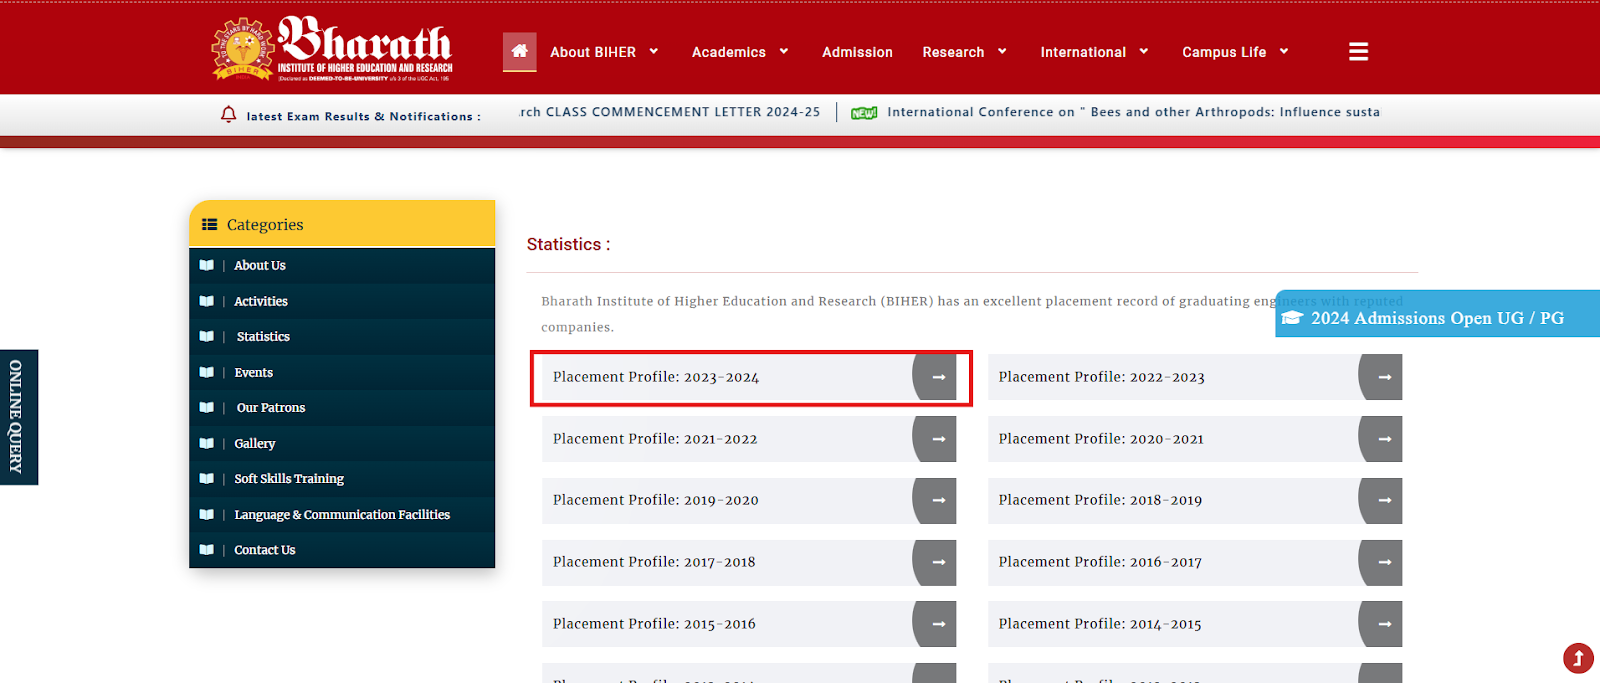Image resolution: width=1600 pixels, height=683 pixels.
Task: Click book icon beside Soft Skills Training
Action: point(207,479)
